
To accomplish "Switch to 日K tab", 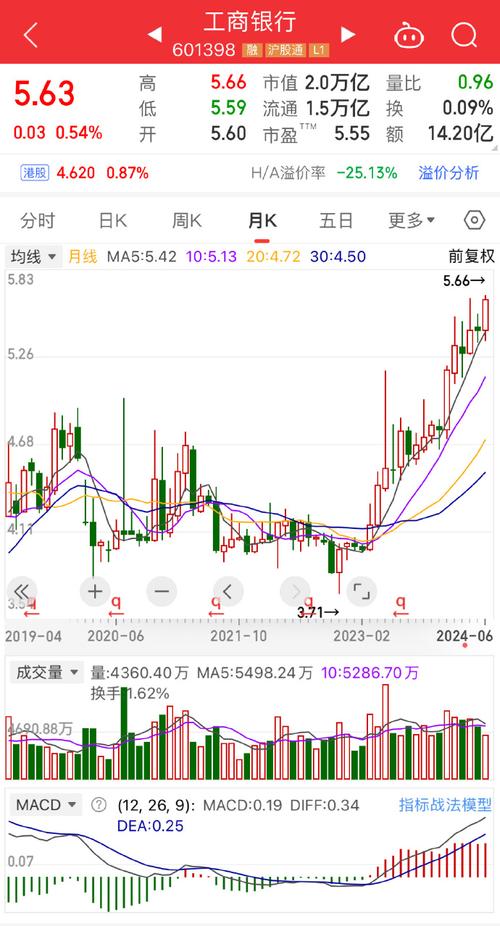I will point(112,221).
